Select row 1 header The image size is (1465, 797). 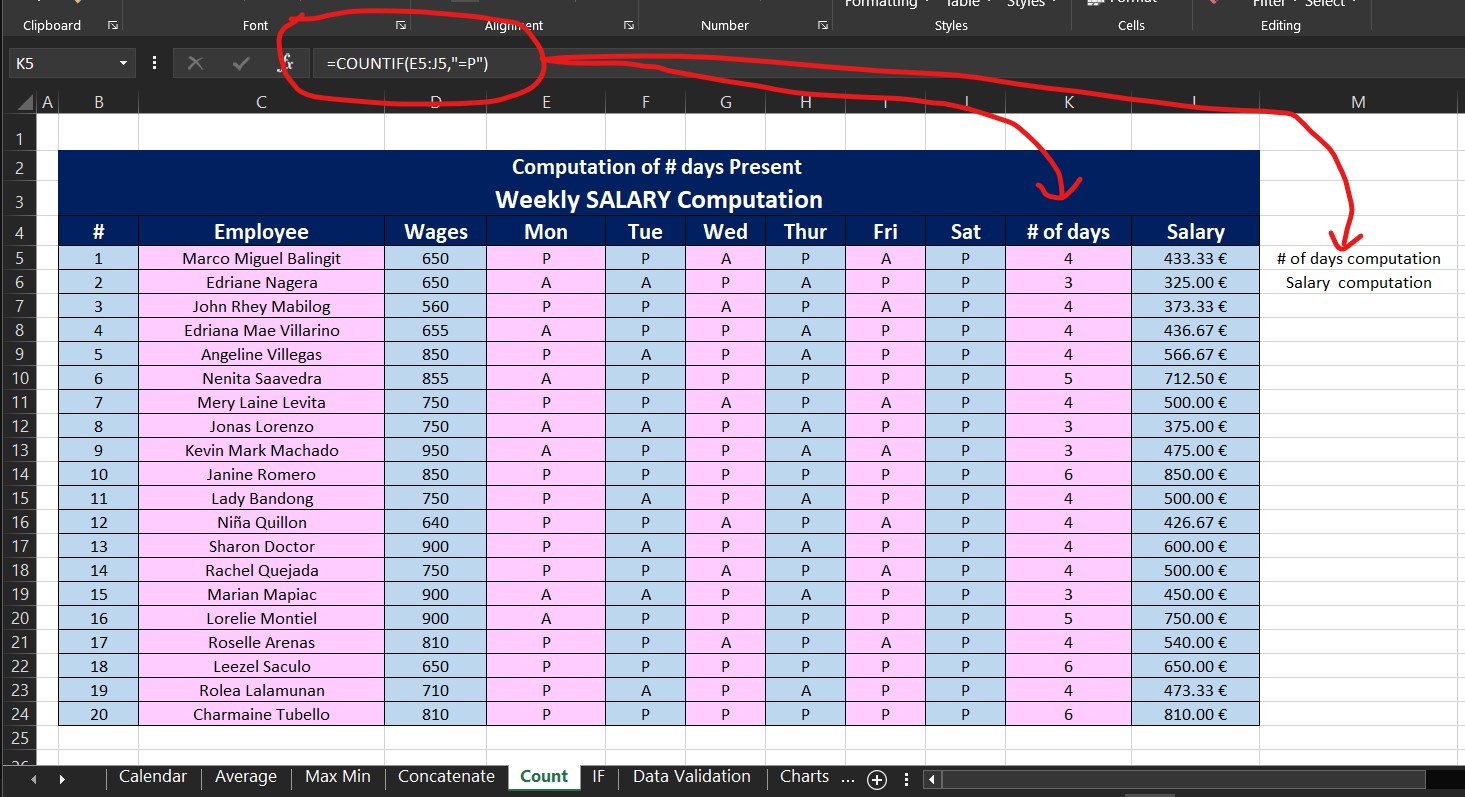coord(19,140)
